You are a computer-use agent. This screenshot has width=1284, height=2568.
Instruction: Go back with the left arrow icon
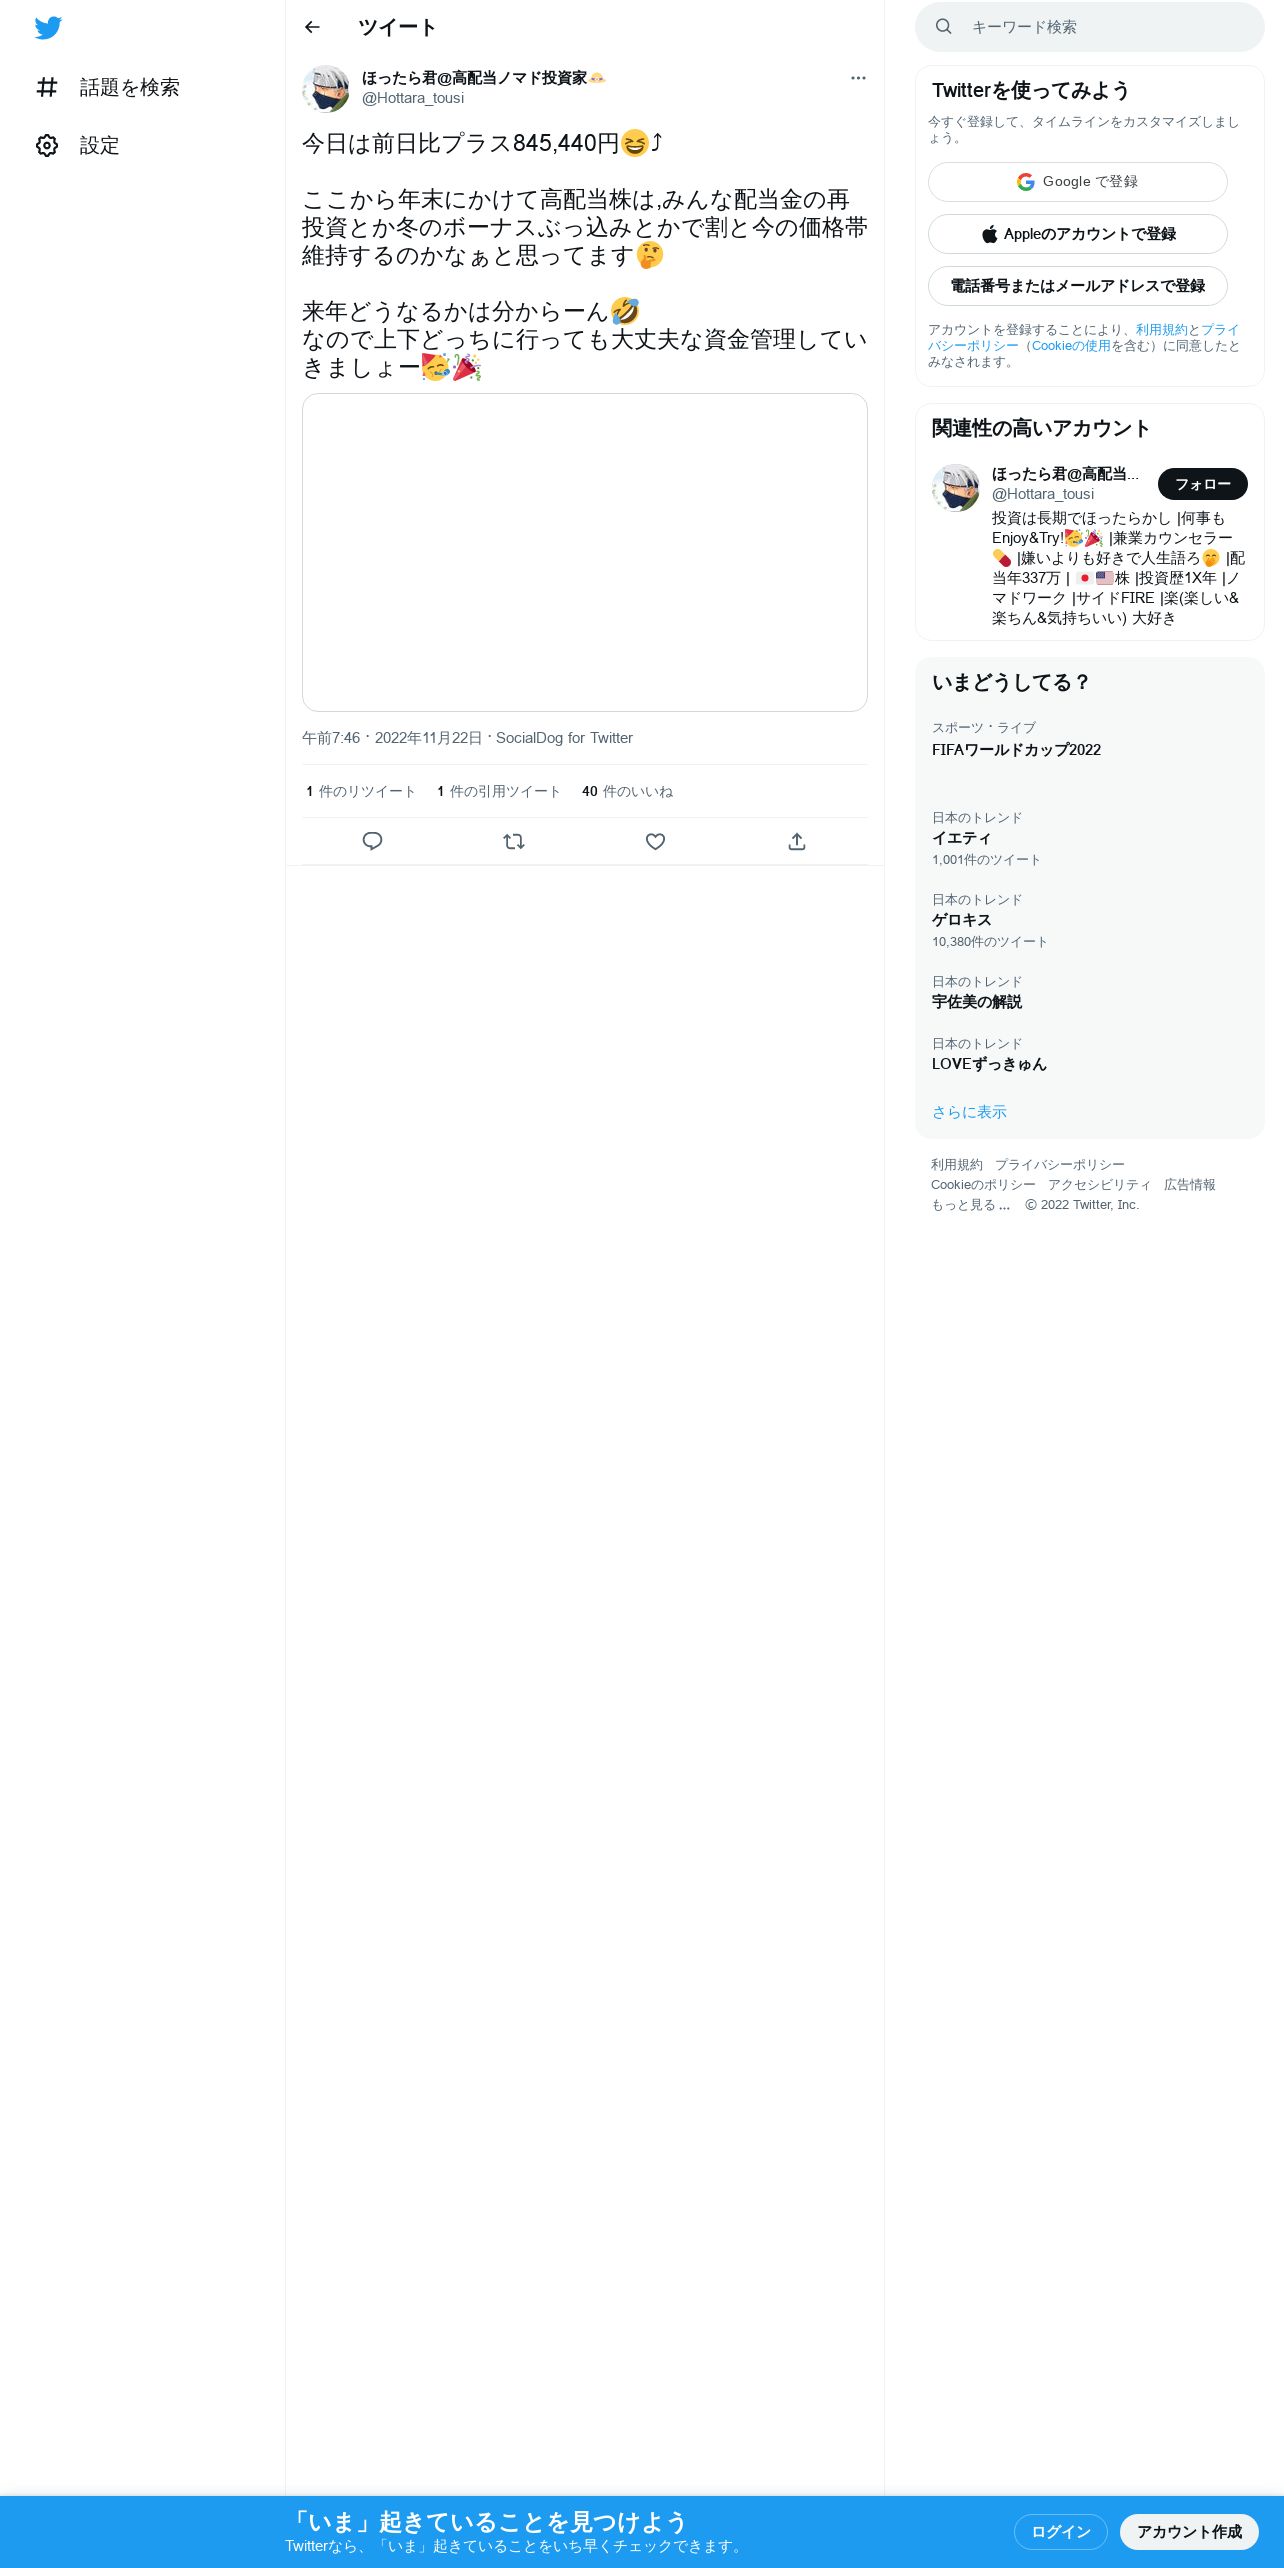[312, 27]
